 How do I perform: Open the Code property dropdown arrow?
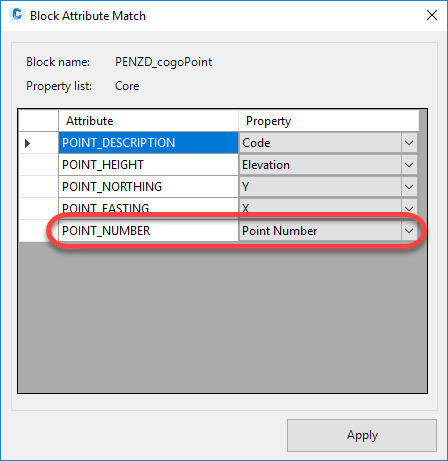coord(409,143)
